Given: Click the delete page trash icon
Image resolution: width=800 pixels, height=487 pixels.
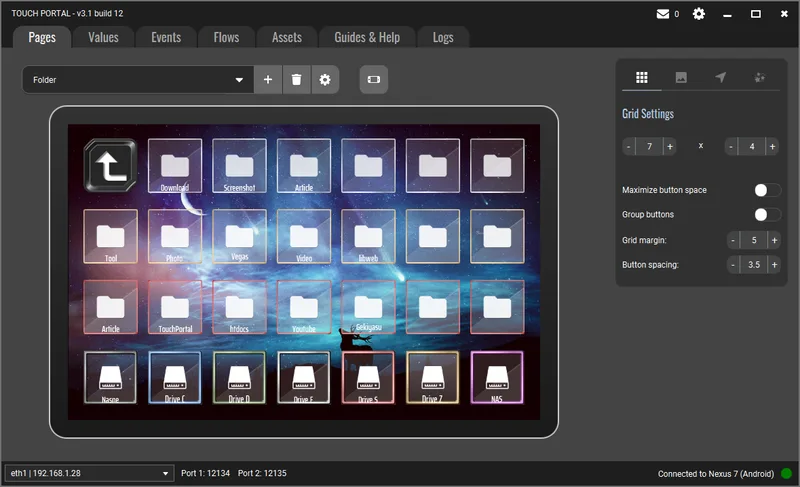Looking at the screenshot, I should click(296, 80).
